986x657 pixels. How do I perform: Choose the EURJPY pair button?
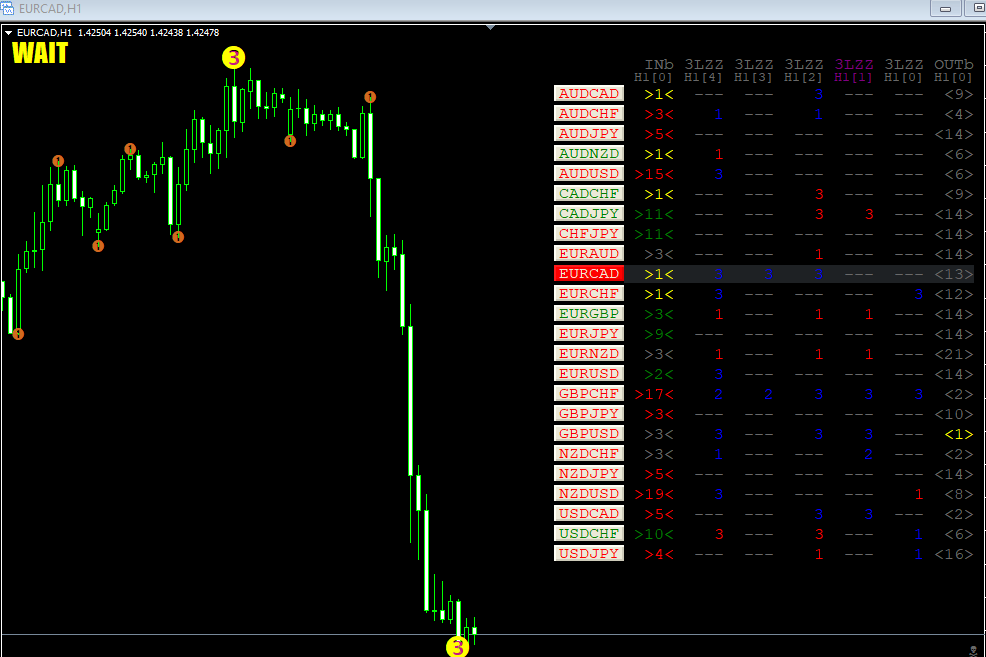pyautogui.click(x=589, y=333)
